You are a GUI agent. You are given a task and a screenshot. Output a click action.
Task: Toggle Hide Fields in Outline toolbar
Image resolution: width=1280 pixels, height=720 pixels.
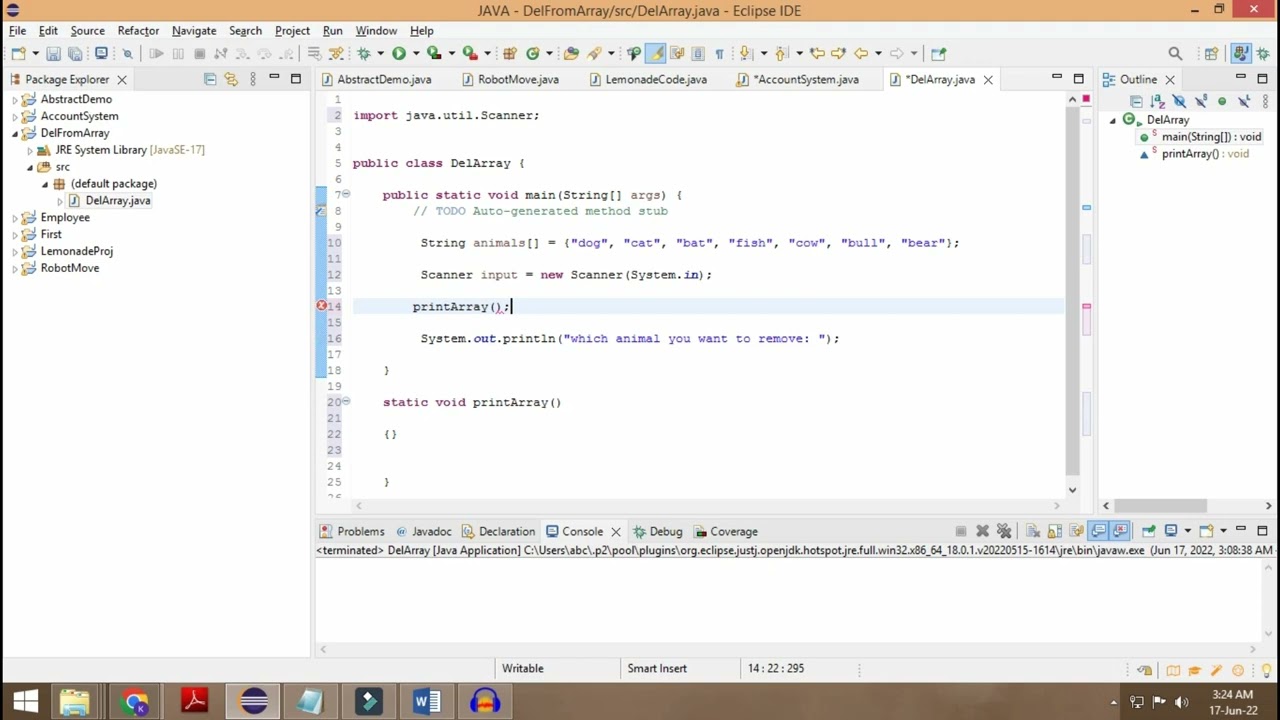click(x=1179, y=101)
